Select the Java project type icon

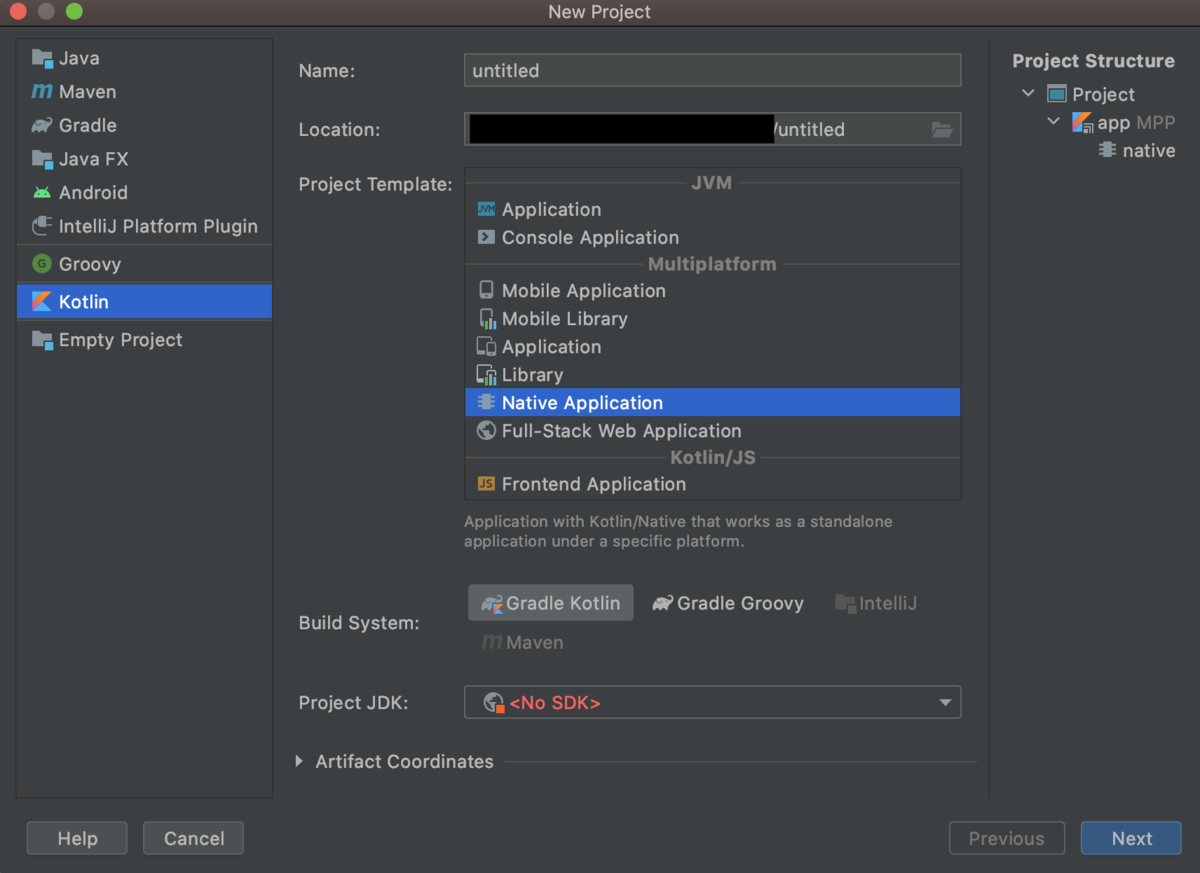[x=42, y=58]
